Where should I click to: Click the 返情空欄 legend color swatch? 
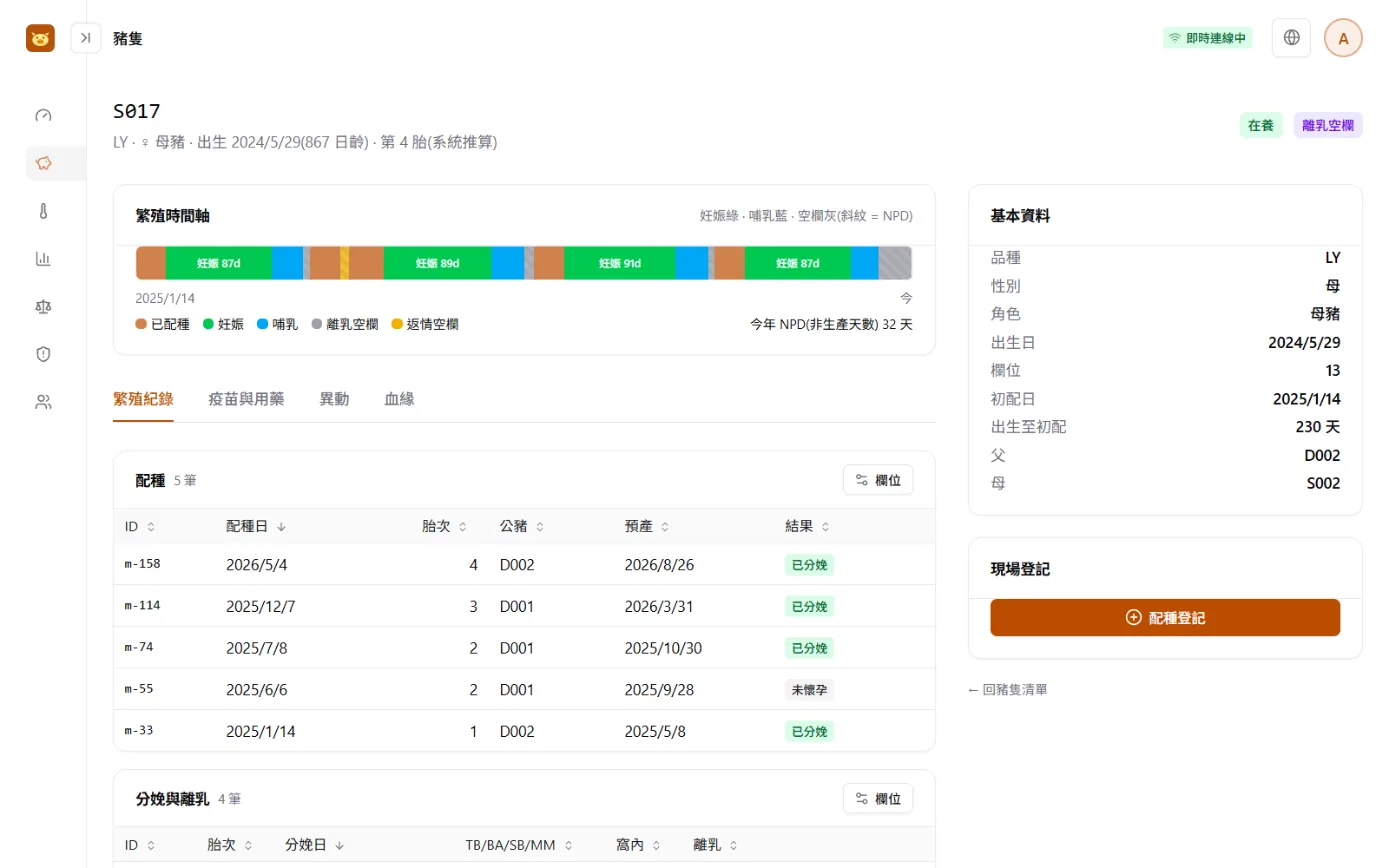[x=397, y=324]
